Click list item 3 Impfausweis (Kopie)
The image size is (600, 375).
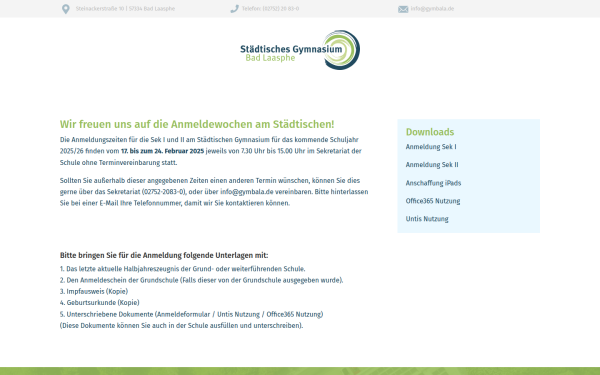pyautogui.click(x=94, y=291)
